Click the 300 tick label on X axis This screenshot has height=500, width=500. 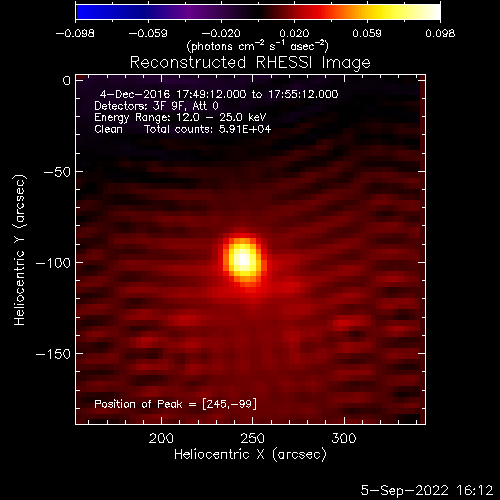[x=344, y=438]
